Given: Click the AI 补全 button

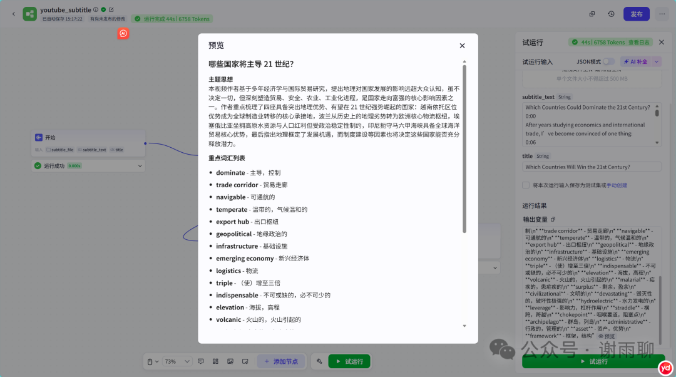Looking at the screenshot, I should click(x=636, y=62).
